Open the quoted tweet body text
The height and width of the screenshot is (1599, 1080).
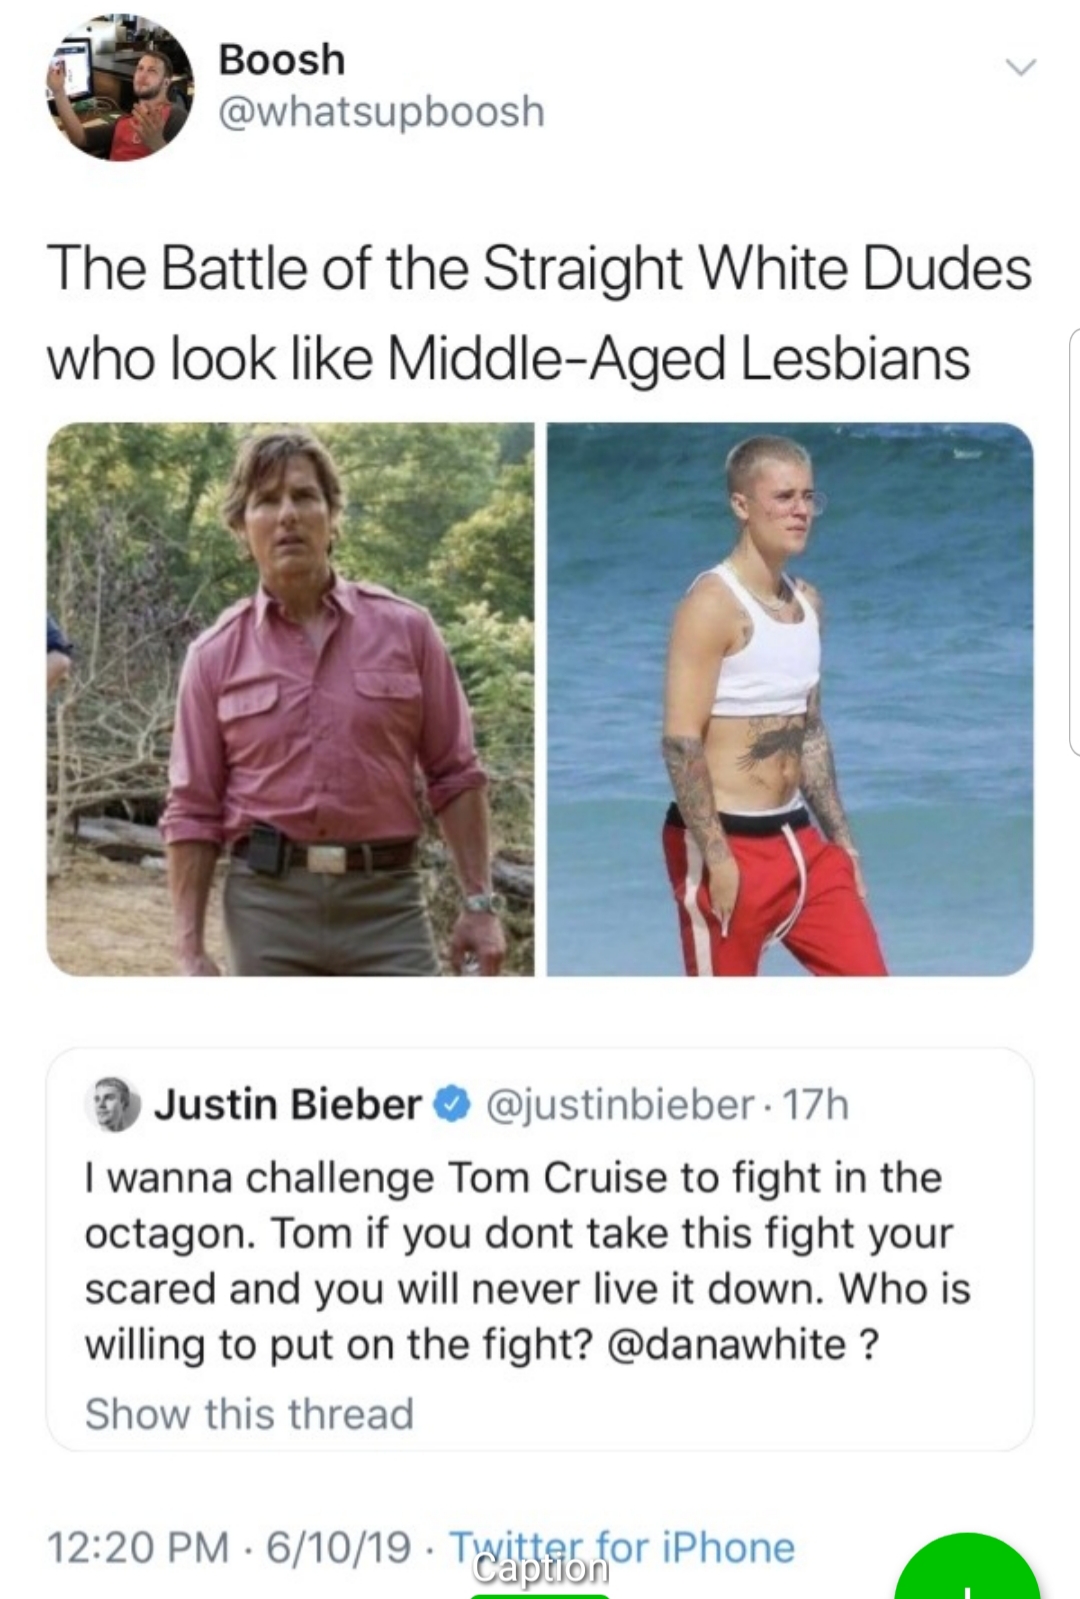pyautogui.click(x=527, y=1261)
